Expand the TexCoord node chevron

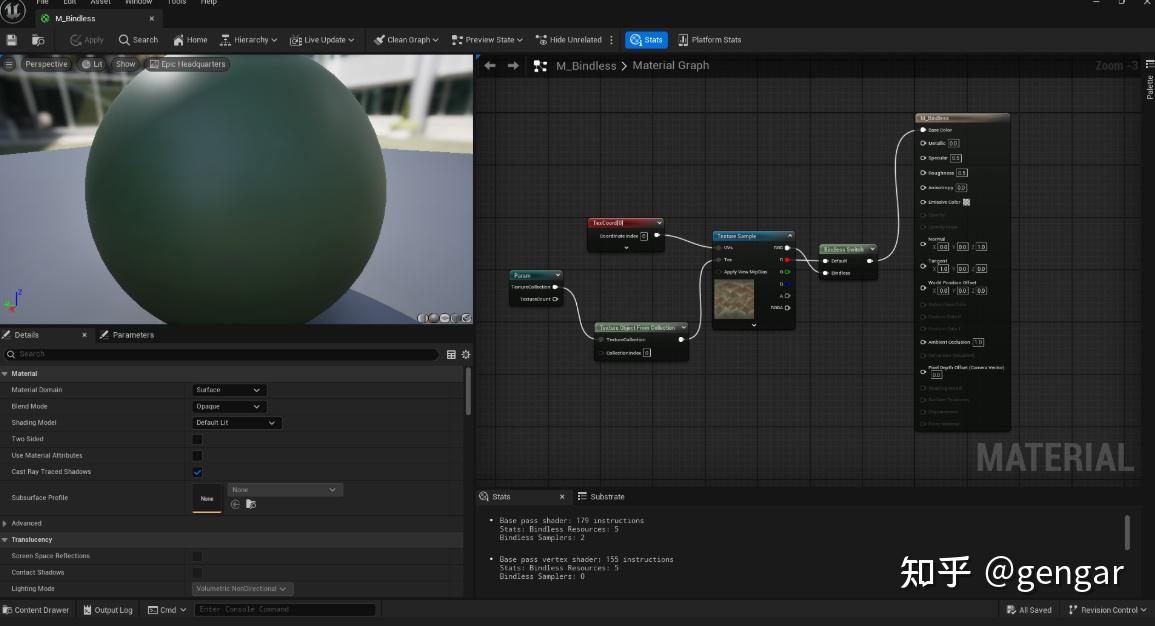626,247
